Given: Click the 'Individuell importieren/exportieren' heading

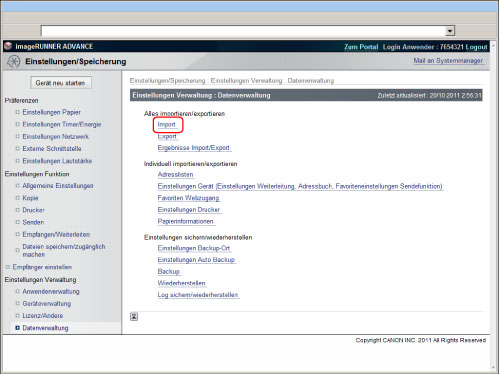Looking at the screenshot, I should click(x=191, y=164).
